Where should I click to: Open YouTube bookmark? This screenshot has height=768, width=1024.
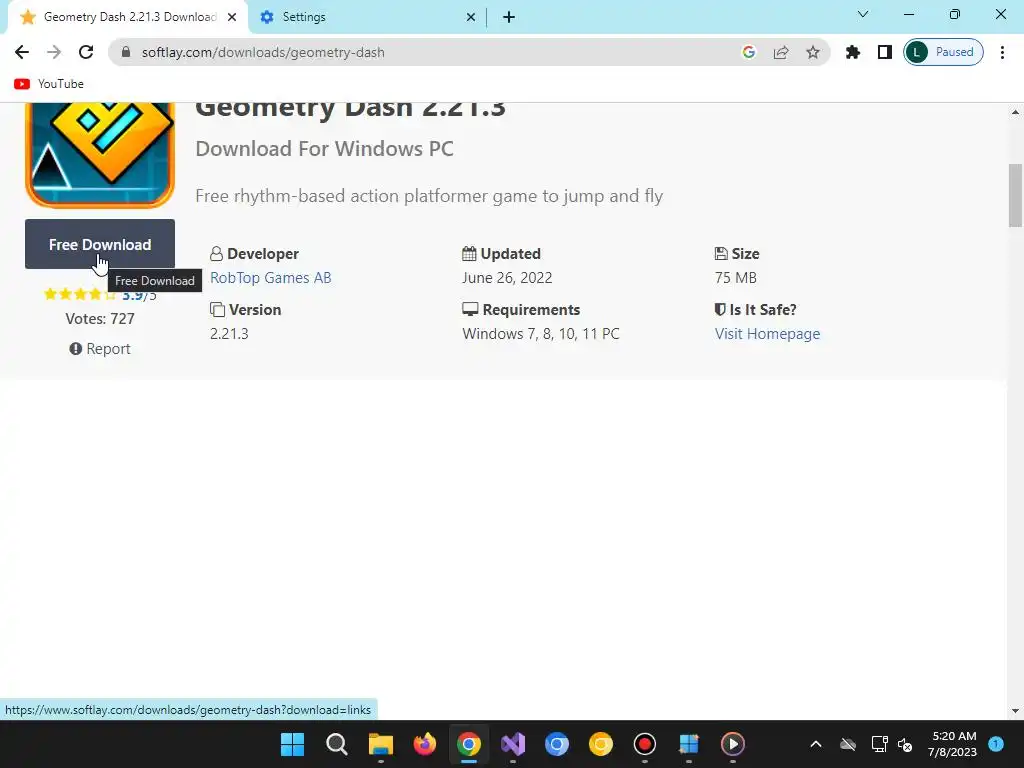pyautogui.click(x=49, y=84)
